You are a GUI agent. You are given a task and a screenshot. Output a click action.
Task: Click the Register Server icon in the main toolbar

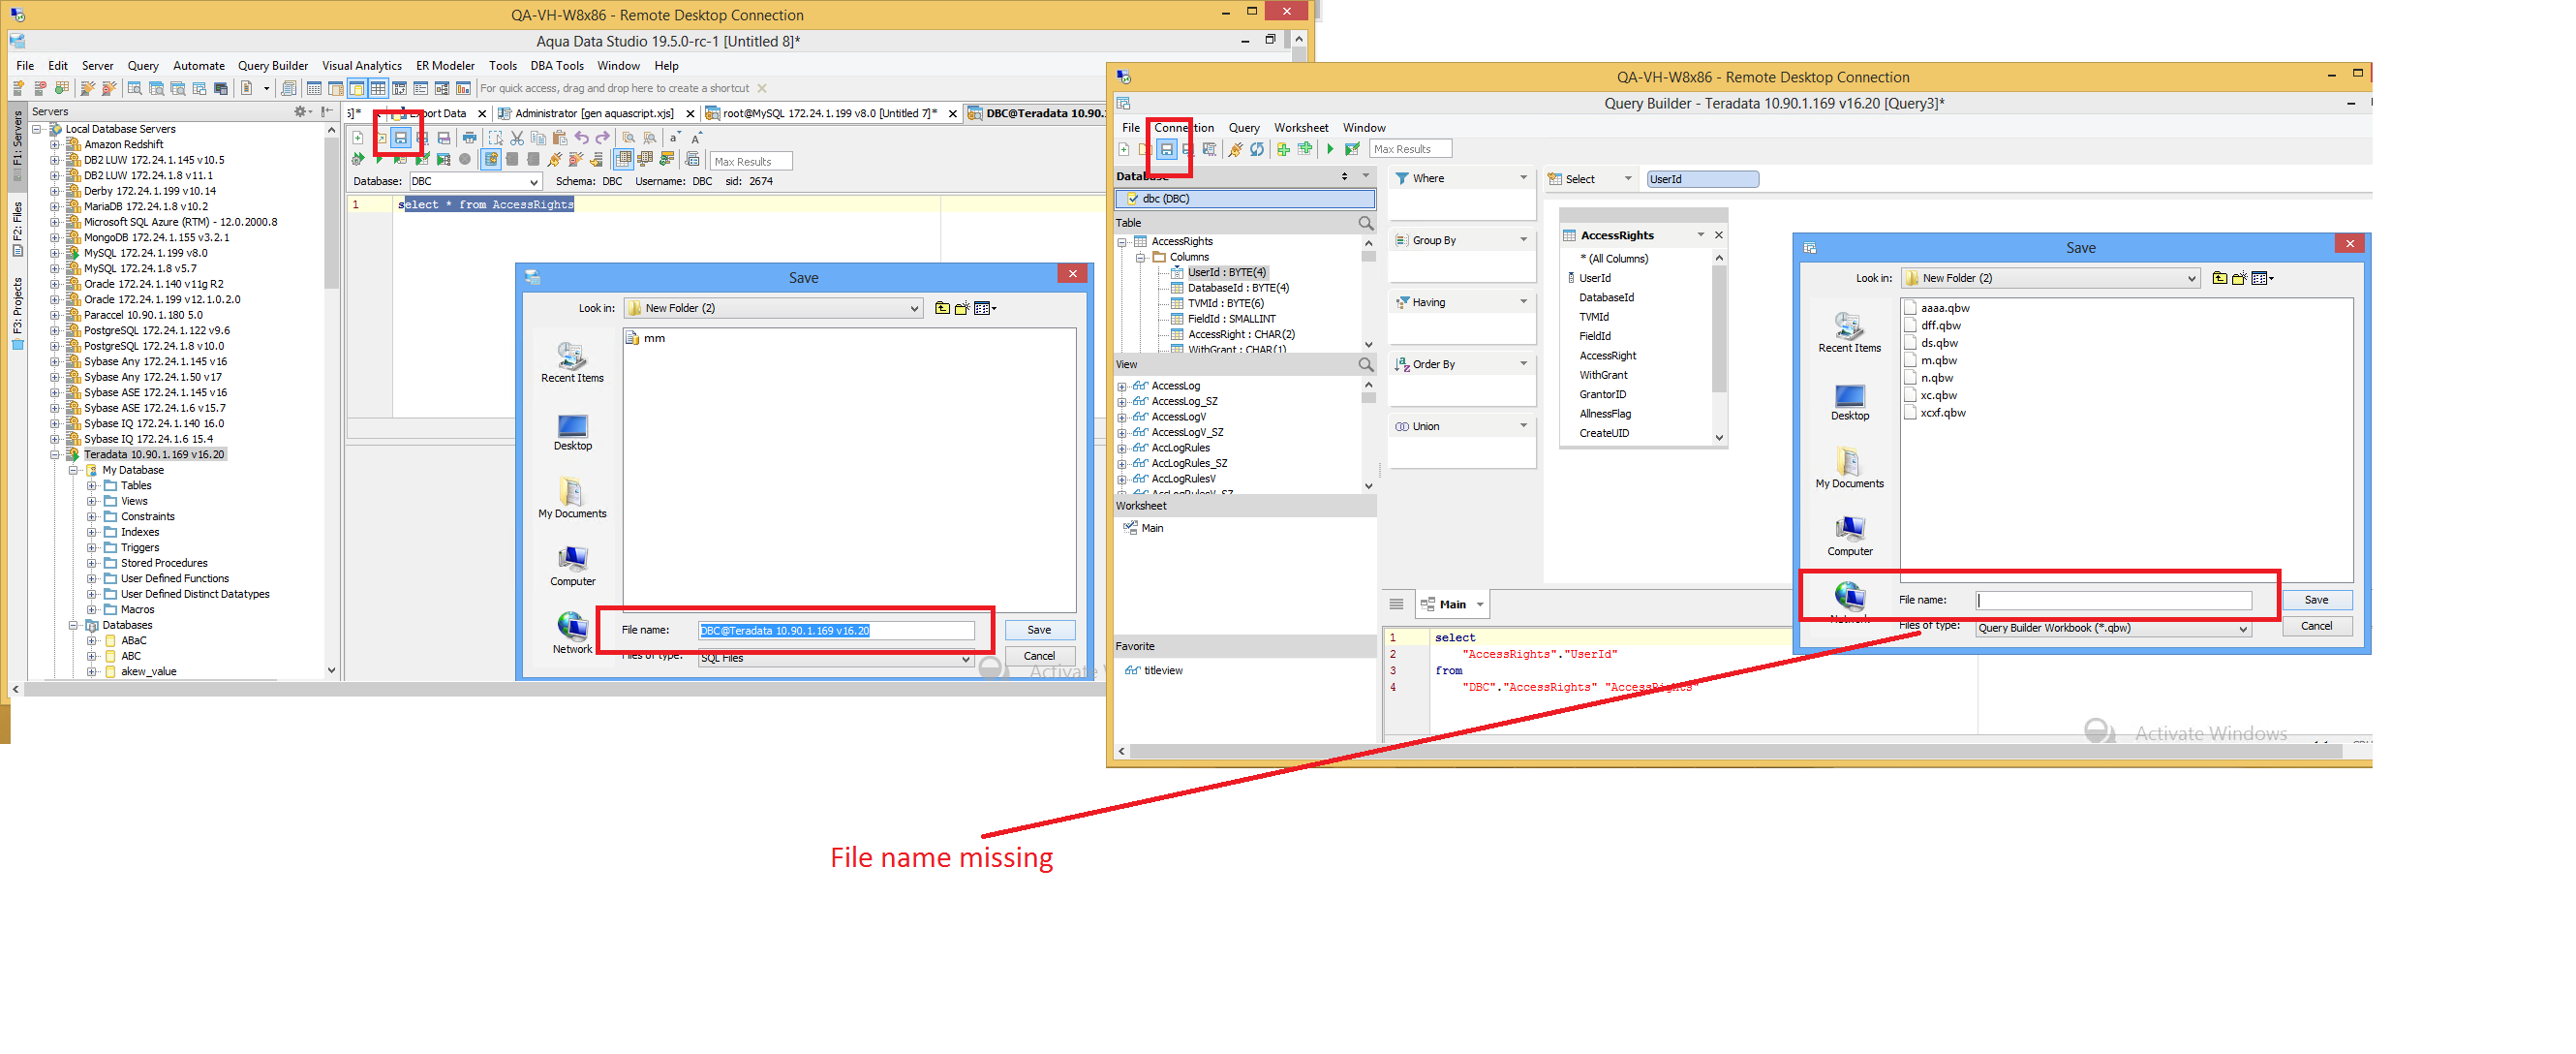[19, 88]
